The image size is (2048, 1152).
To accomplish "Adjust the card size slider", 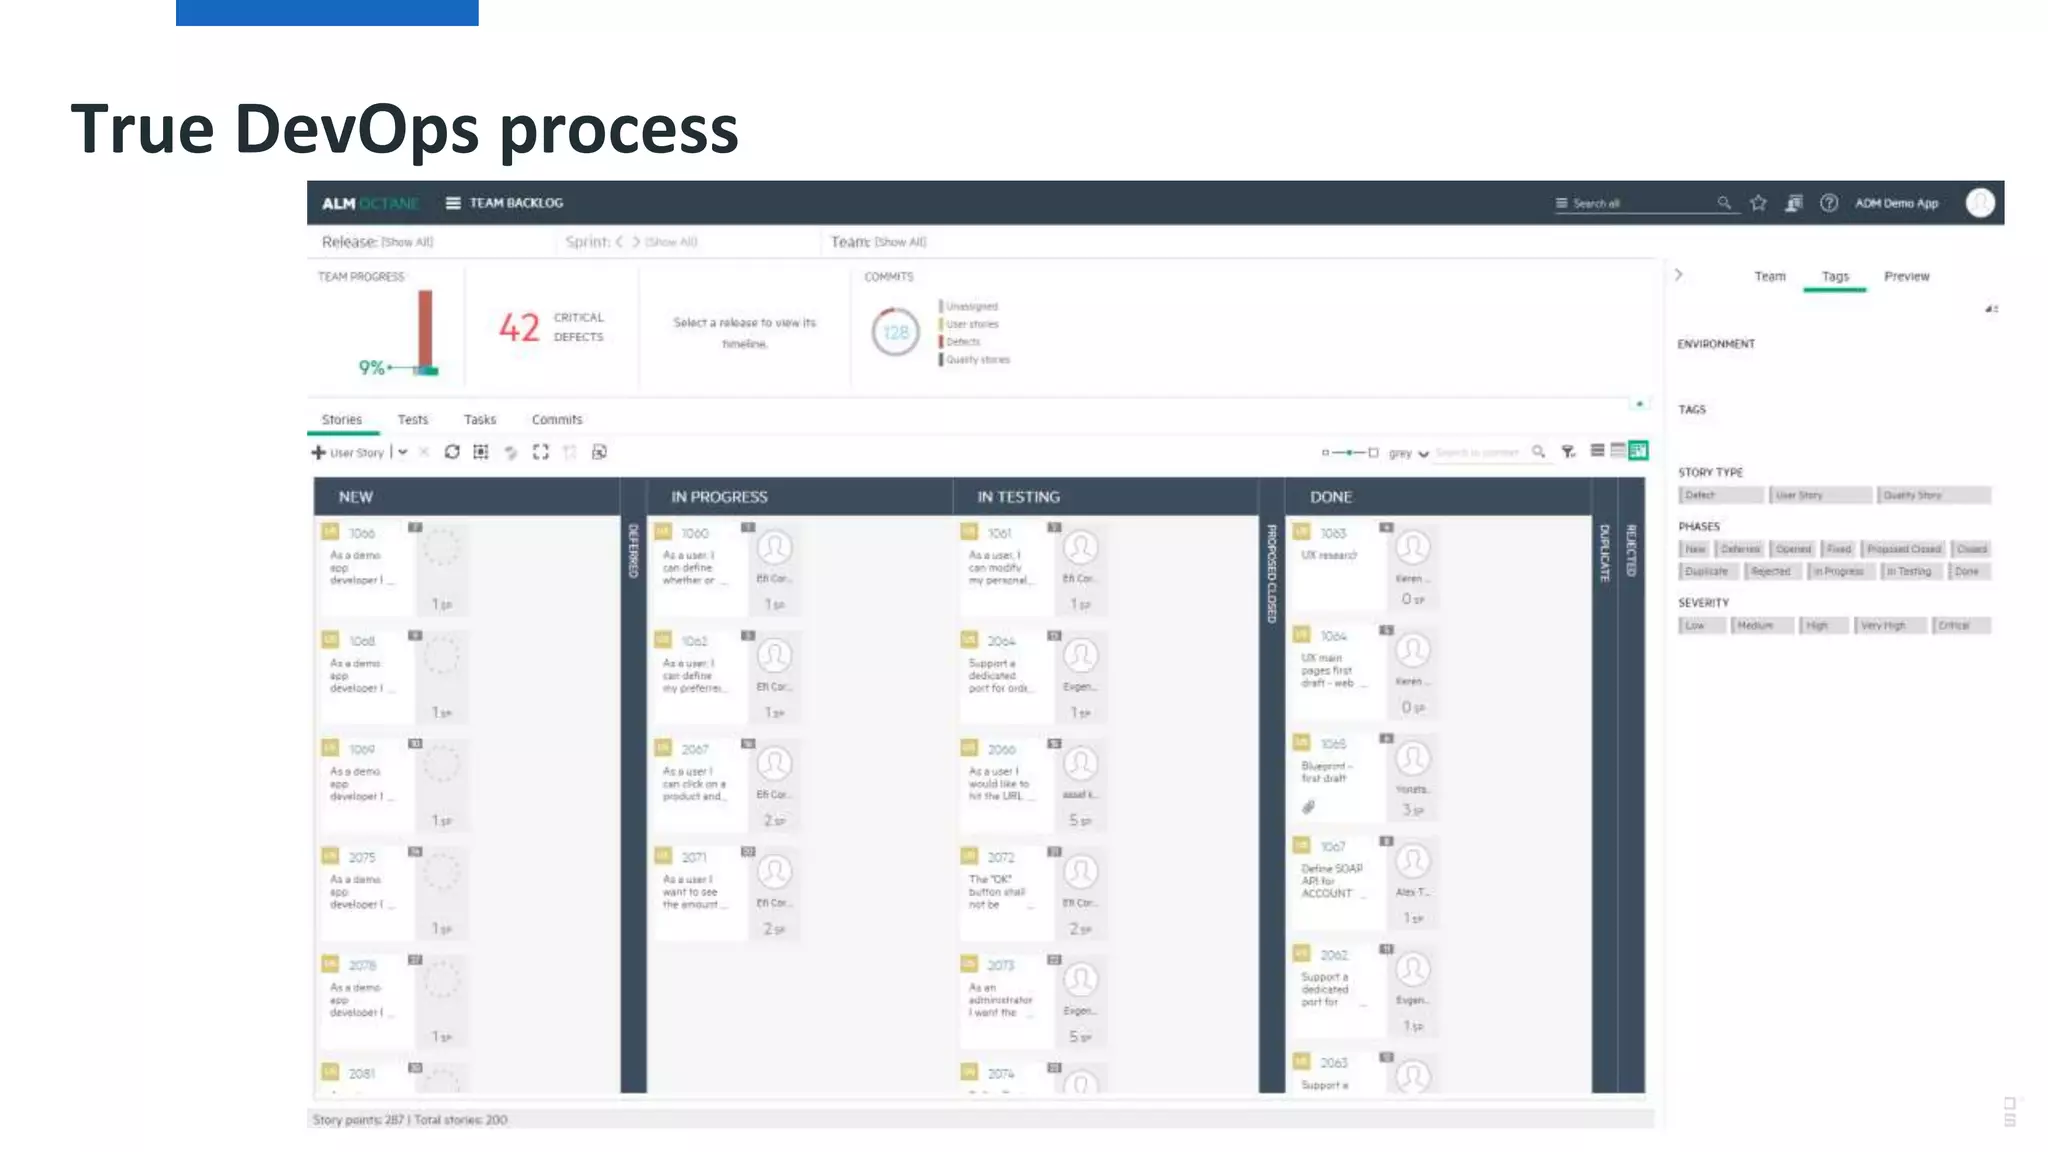I will [x=1350, y=453].
